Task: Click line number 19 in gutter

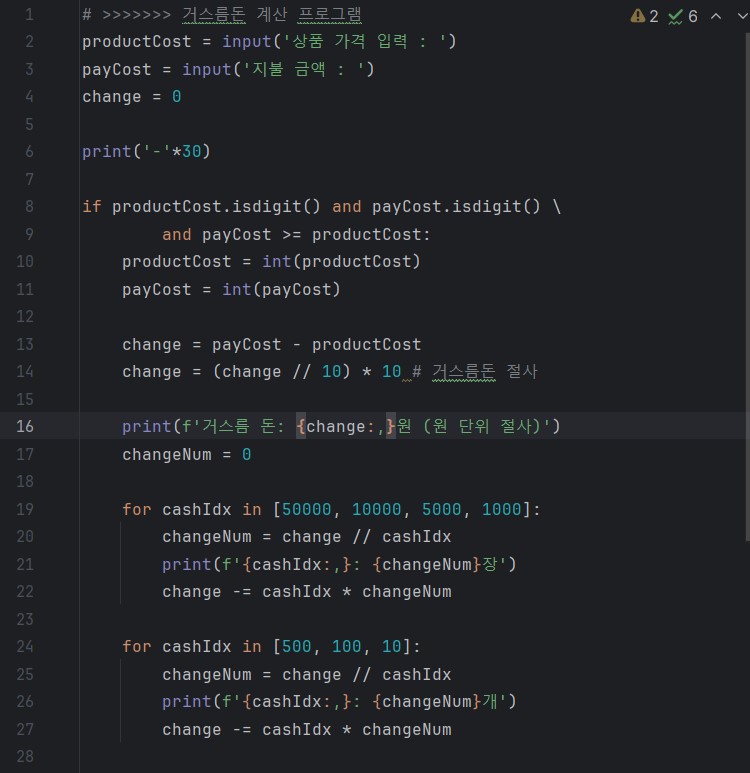Action: pyautogui.click(x=25, y=509)
